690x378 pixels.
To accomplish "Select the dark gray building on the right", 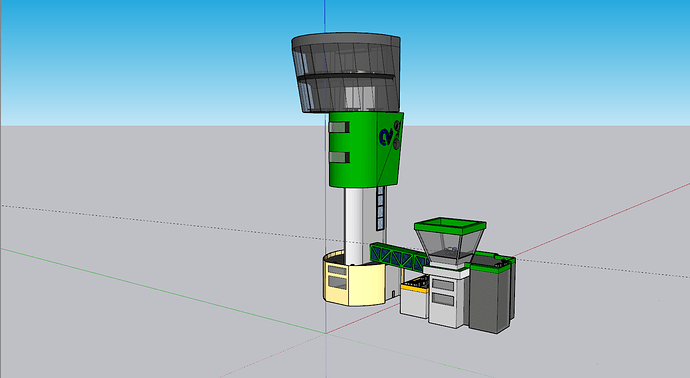I will (x=492, y=295).
